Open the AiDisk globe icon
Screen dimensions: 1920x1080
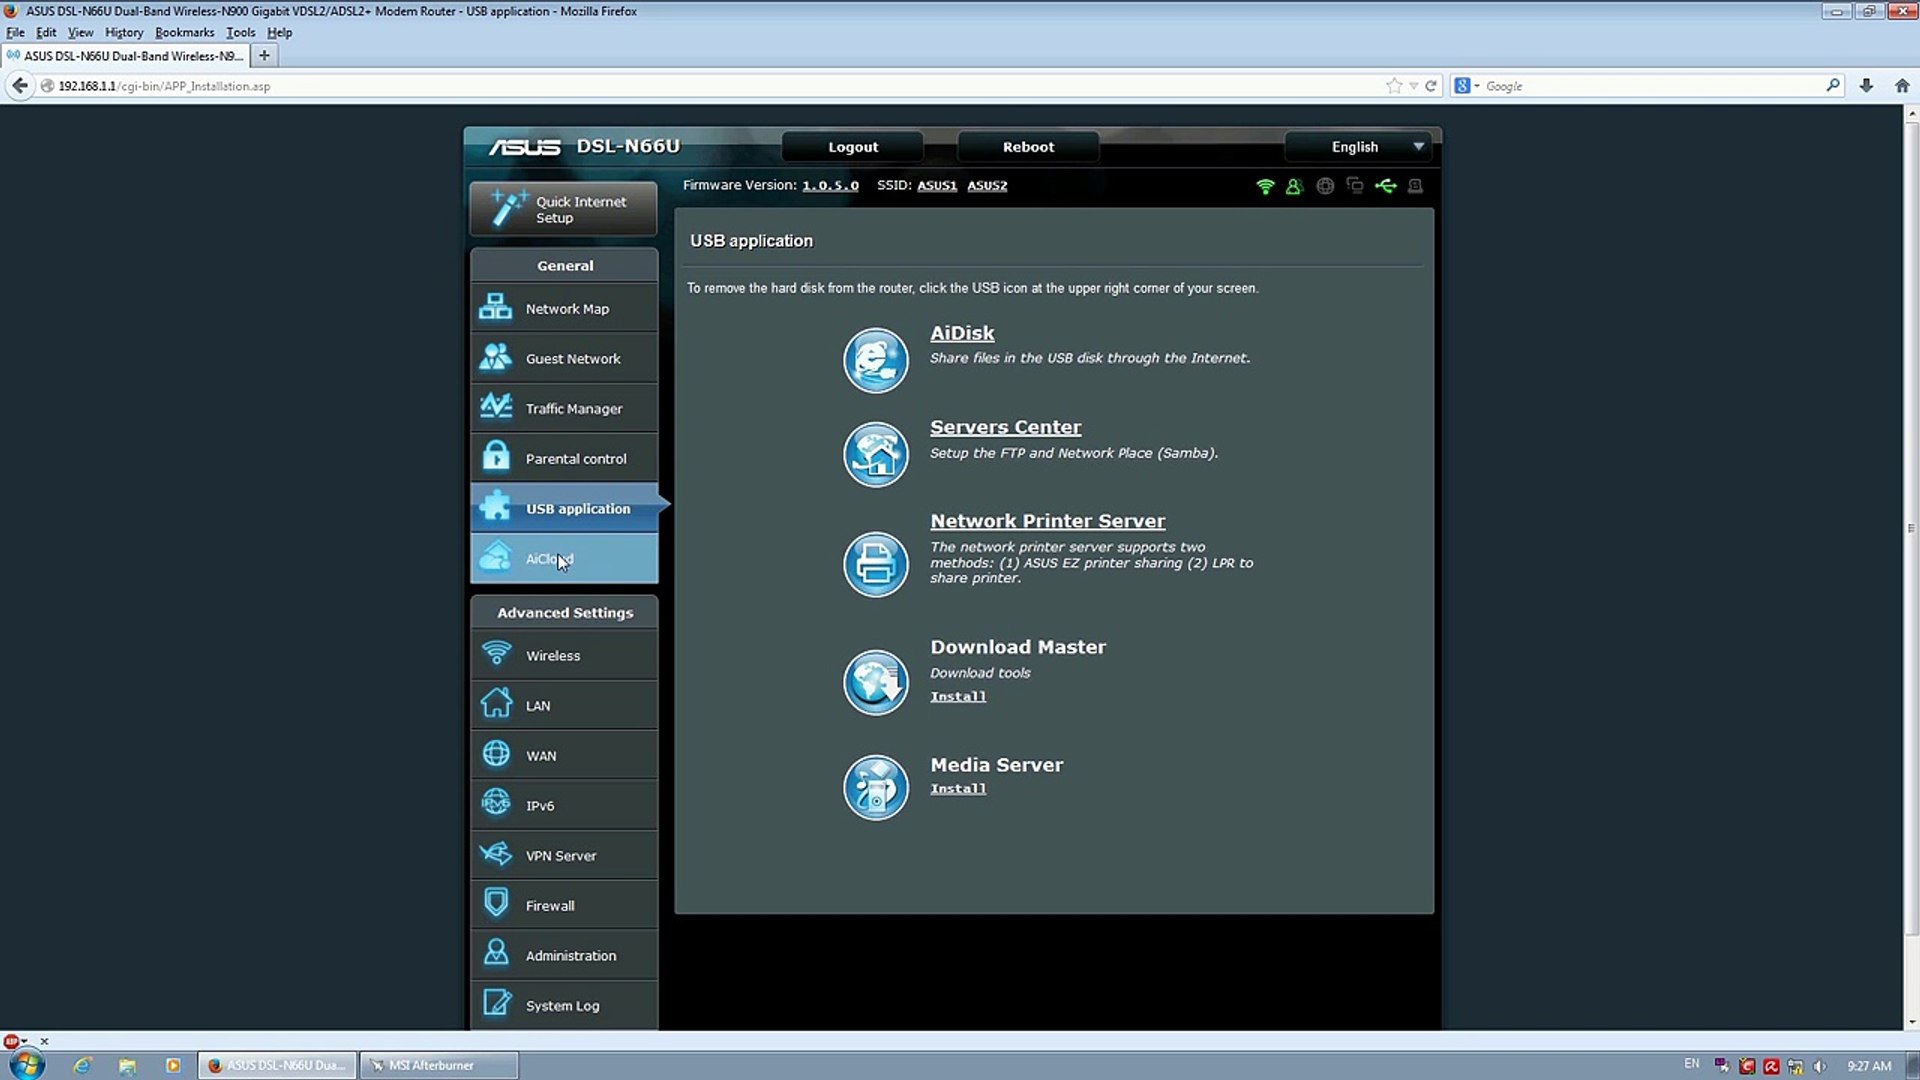[x=875, y=360]
